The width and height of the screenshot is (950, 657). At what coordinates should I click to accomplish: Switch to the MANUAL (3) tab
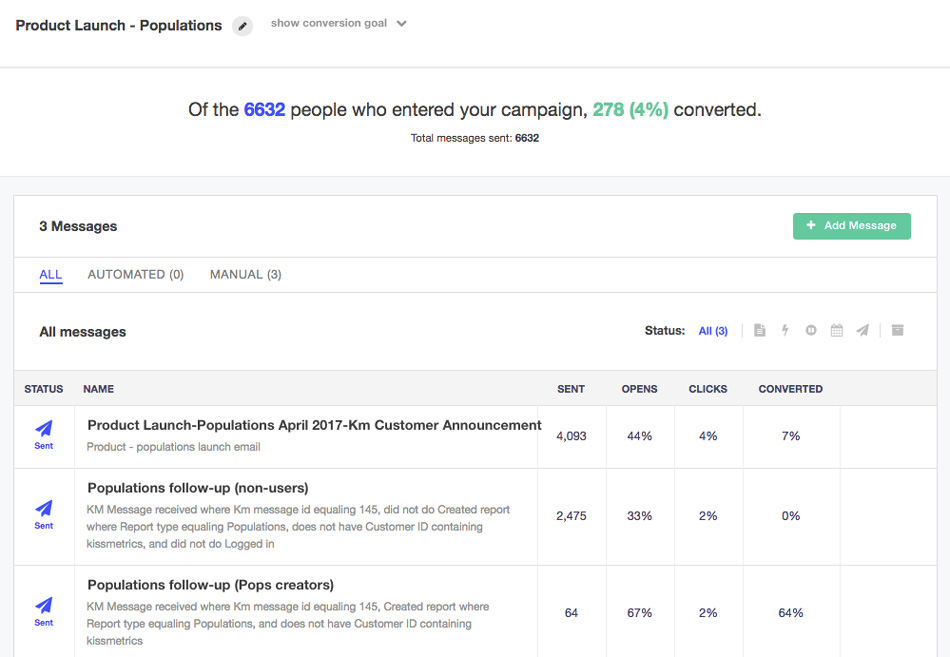click(245, 274)
